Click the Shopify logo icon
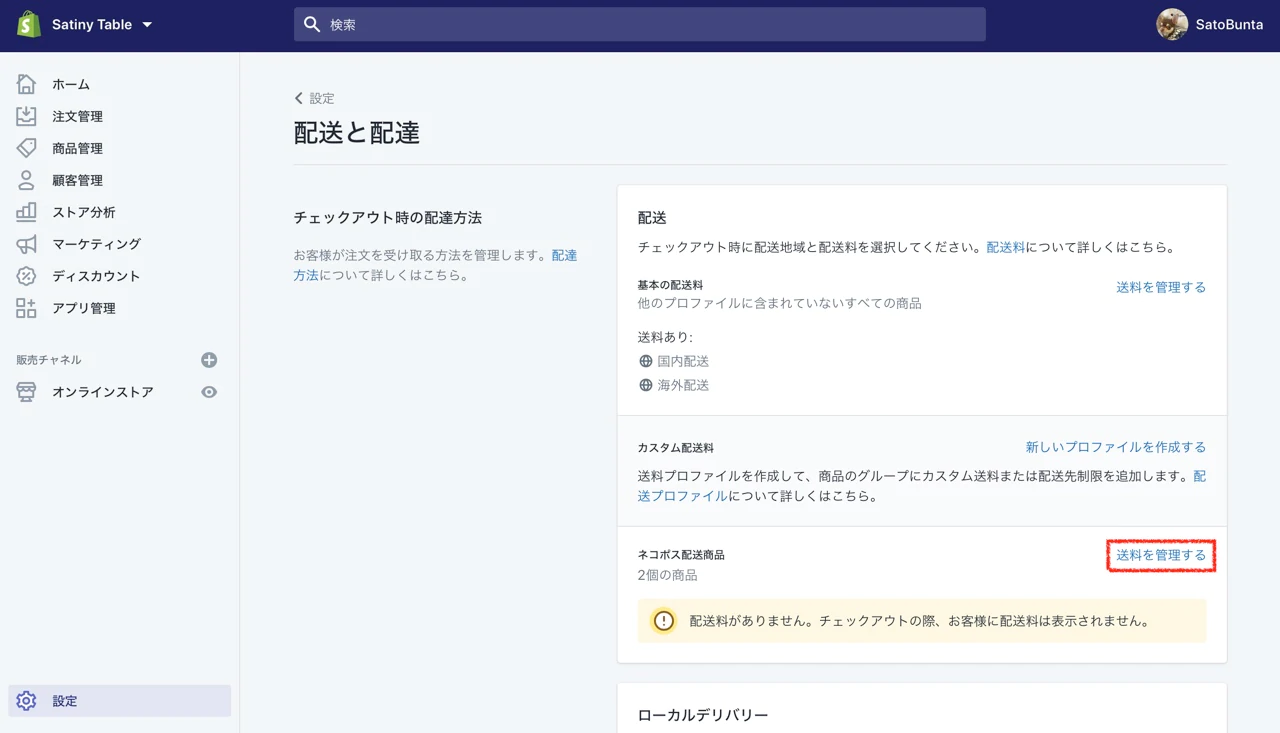Screen dimensions: 1280x733 click(x=28, y=24)
